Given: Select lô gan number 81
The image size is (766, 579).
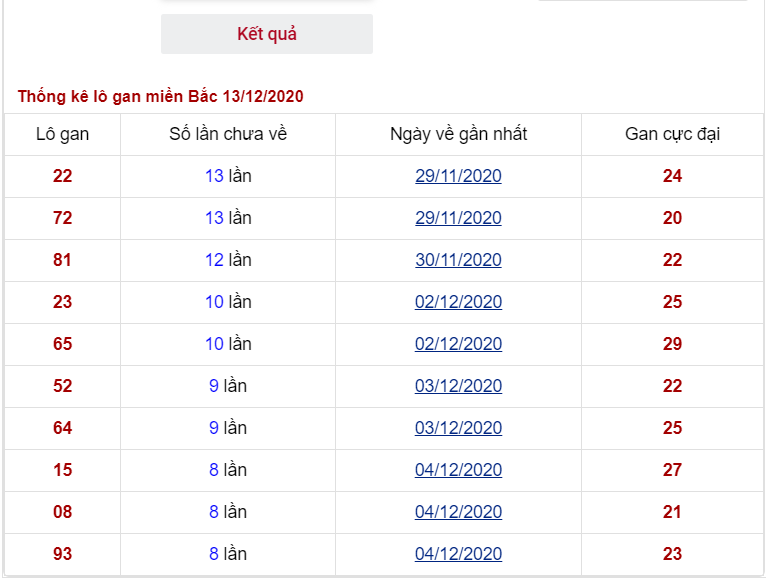Looking at the screenshot, I should coord(63,260).
